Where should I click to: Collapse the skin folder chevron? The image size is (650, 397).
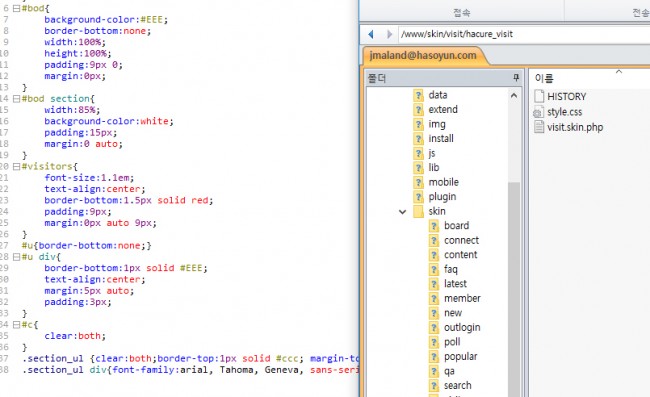point(402,211)
